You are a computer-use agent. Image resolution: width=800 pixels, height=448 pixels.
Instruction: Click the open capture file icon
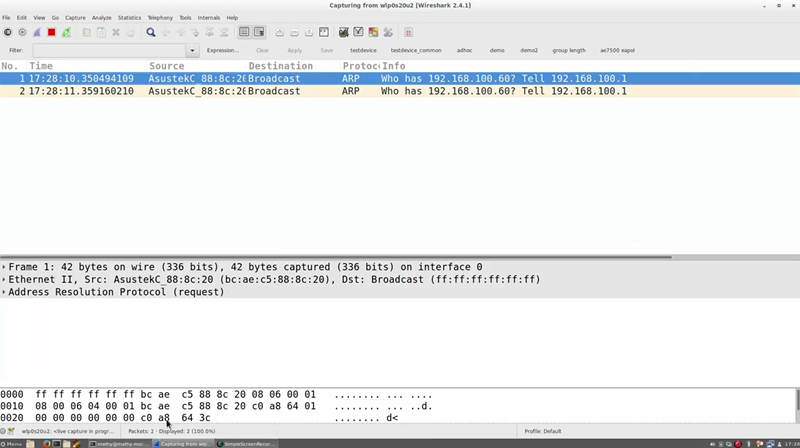[x=87, y=32]
